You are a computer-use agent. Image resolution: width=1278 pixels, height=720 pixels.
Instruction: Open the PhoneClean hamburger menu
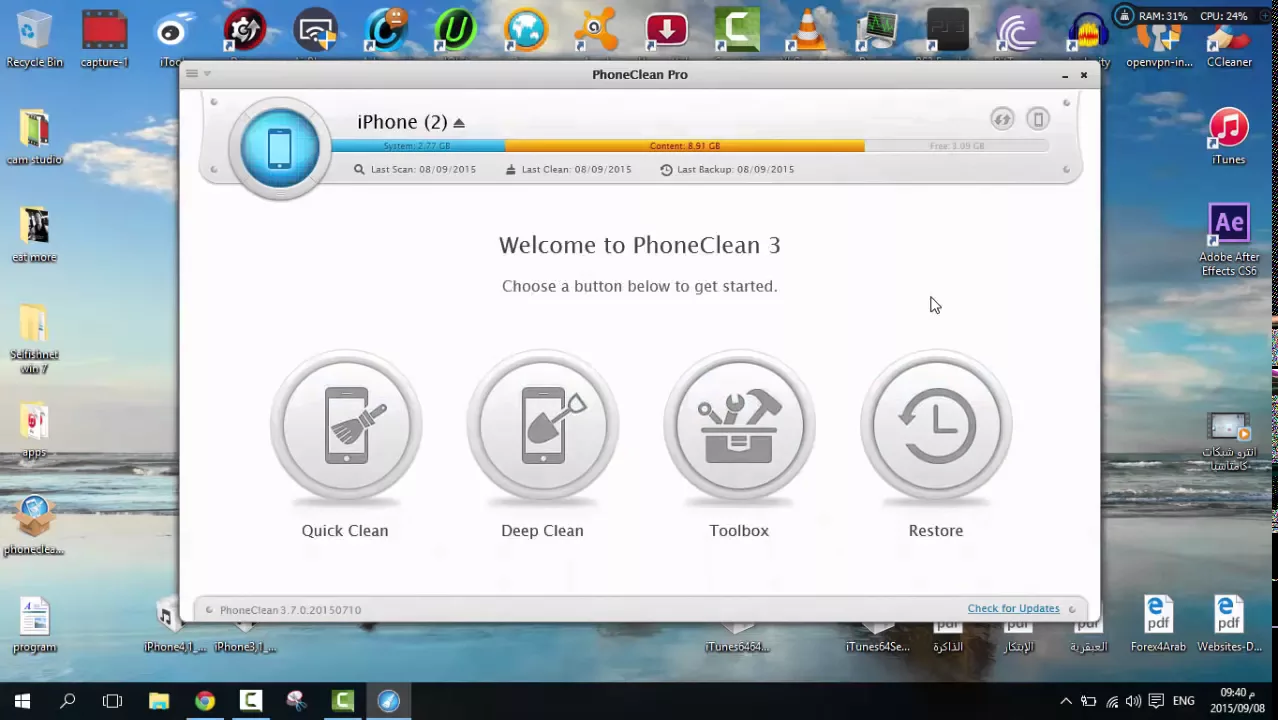click(192, 74)
